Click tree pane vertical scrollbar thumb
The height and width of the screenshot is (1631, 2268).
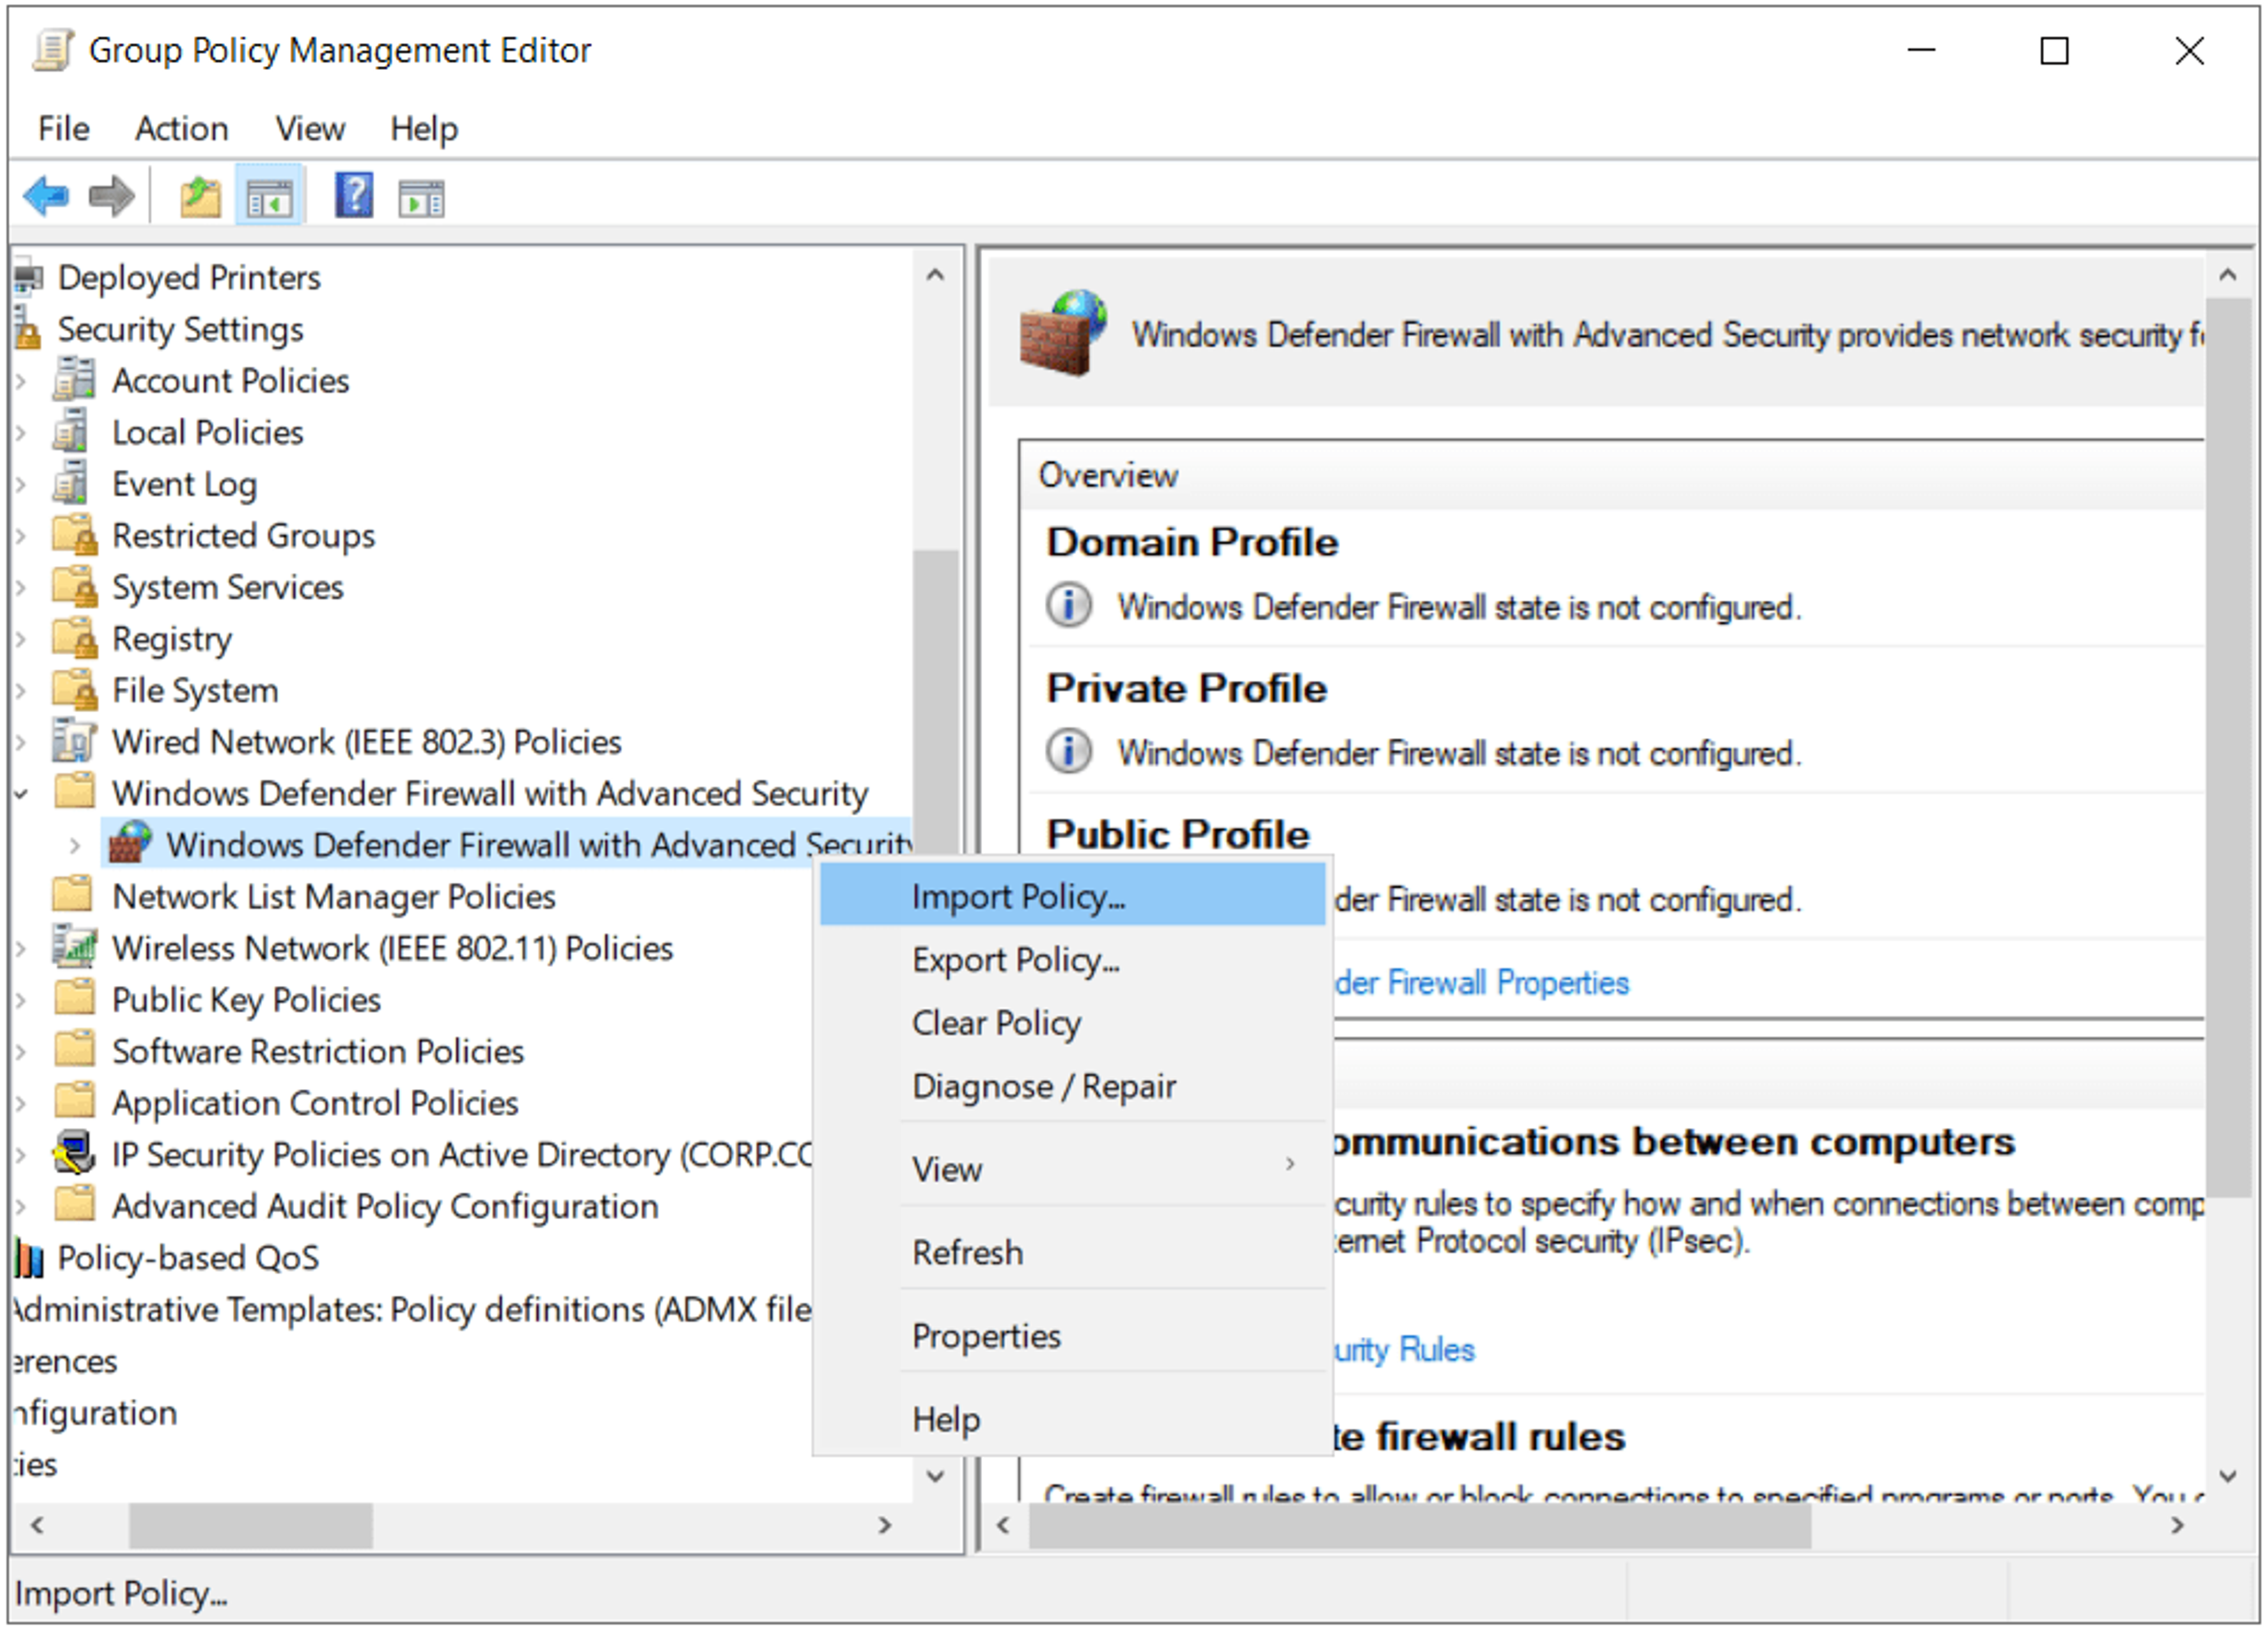[935, 702]
